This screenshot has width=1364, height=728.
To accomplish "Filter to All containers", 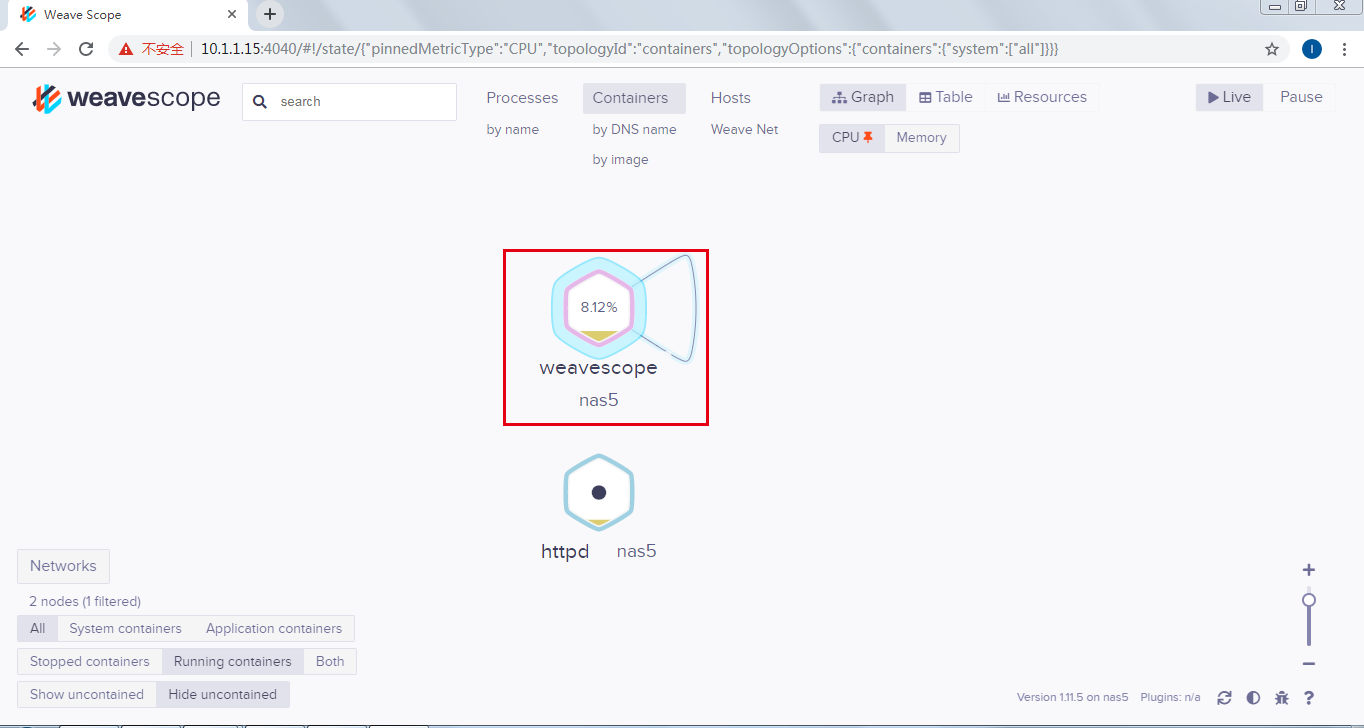I will click(x=37, y=629).
